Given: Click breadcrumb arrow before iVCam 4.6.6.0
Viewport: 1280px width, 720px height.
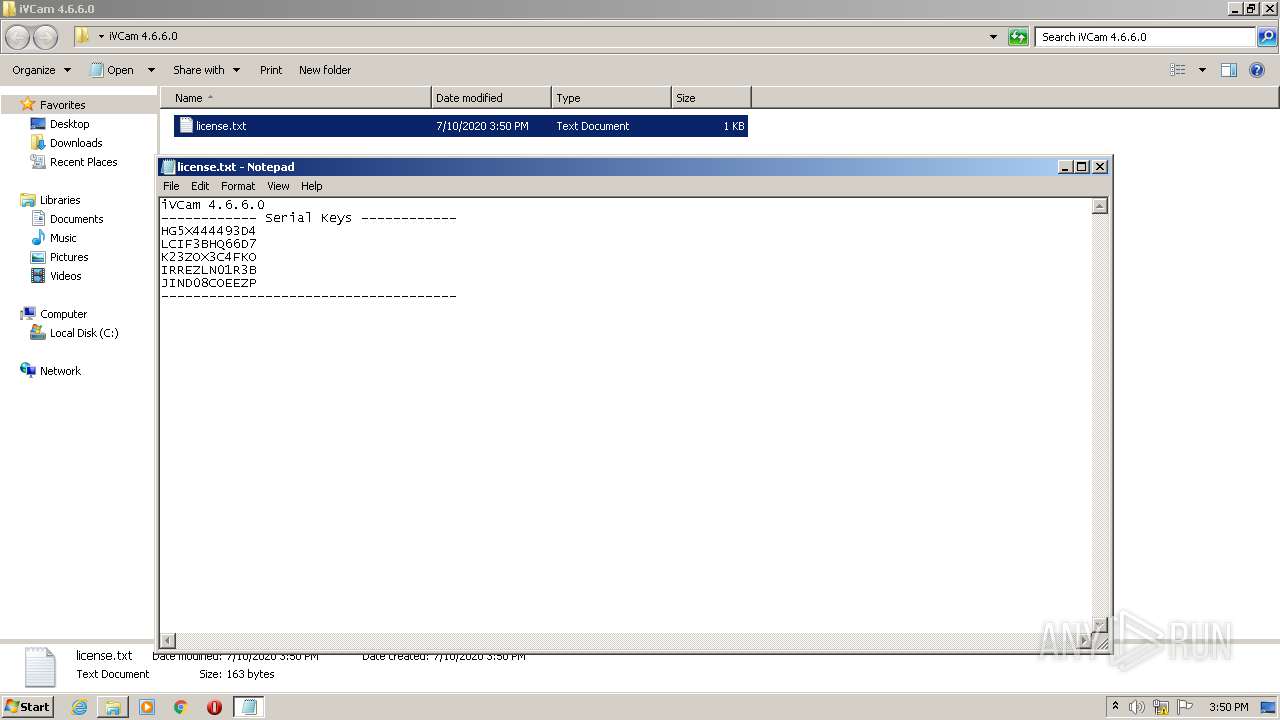Looking at the screenshot, I should [x=101, y=36].
